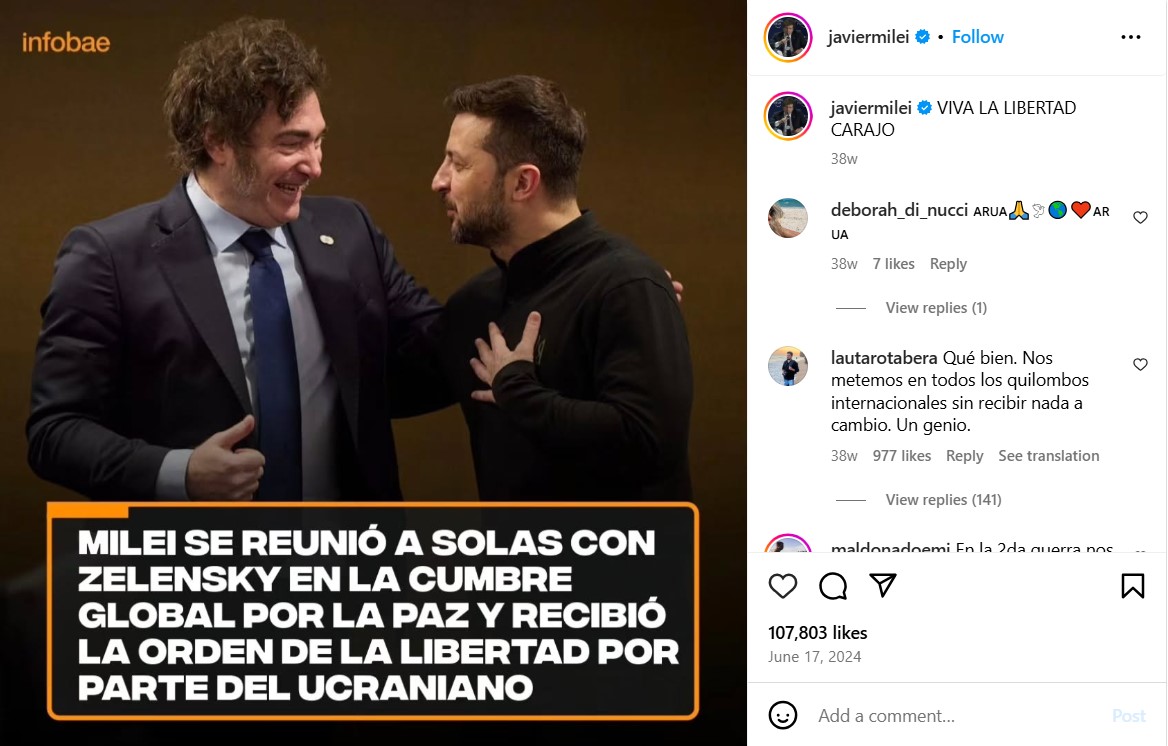Screen dimensions: 1168x746
Task: Focus the Add a comment field
Action: (x=961, y=715)
